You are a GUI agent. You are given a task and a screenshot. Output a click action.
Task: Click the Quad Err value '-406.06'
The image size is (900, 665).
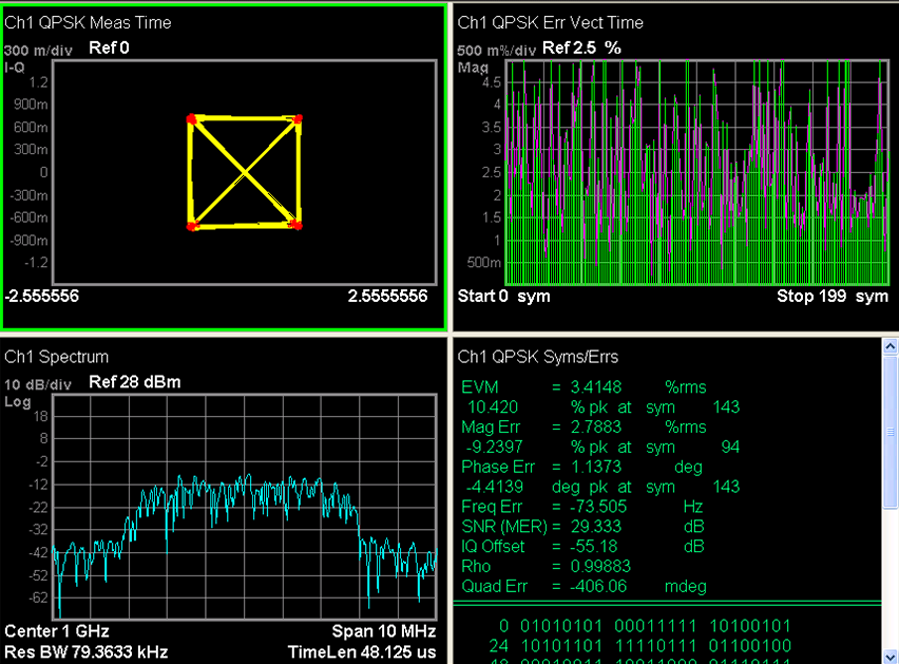pos(598,586)
